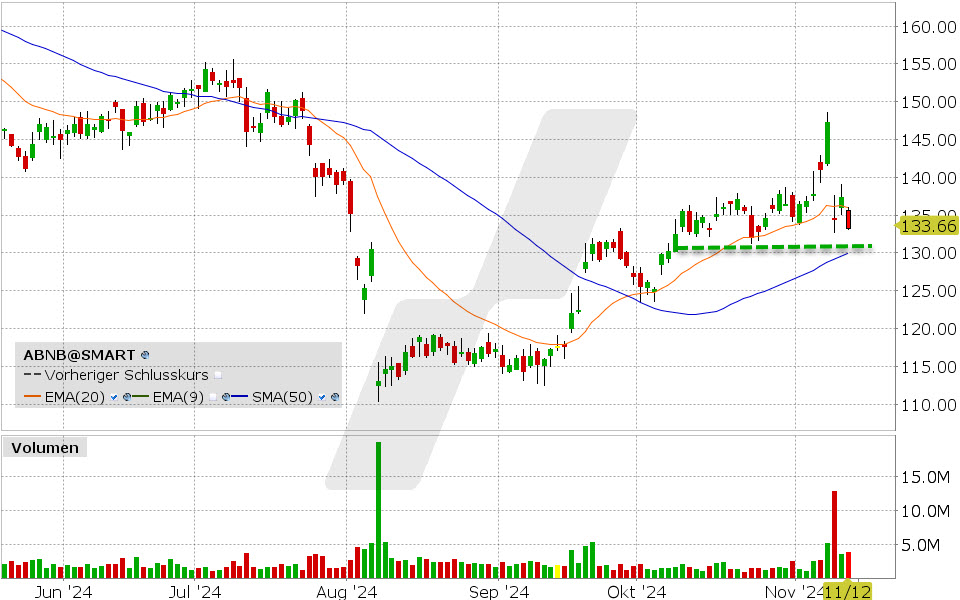Viewport: 960px width, 600px height.
Task: Click the Jun '24 axis label
Action: (63, 591)
